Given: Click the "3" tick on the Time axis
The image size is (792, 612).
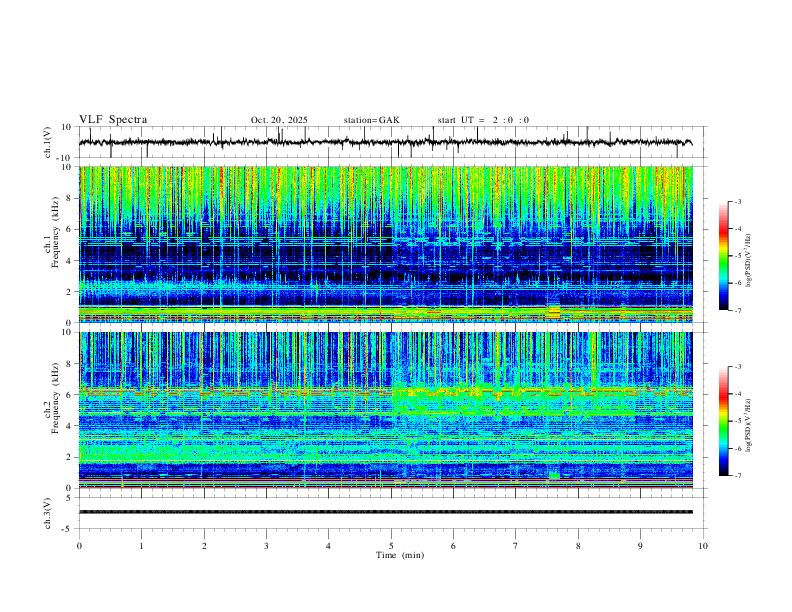Looking at the screenshot, I should (x=266, y=546).
